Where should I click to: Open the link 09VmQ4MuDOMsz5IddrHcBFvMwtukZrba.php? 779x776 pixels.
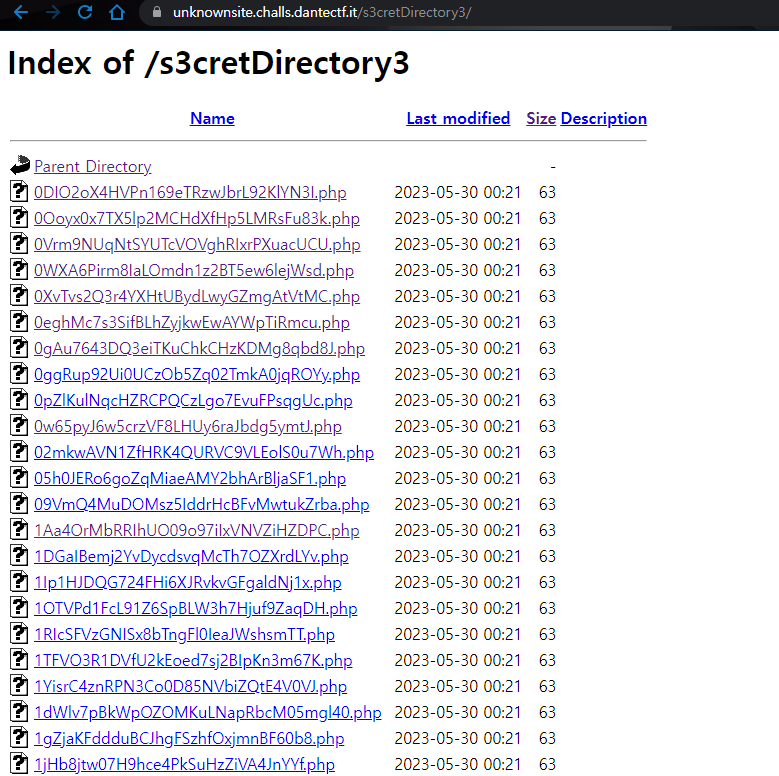pos(202,504)
